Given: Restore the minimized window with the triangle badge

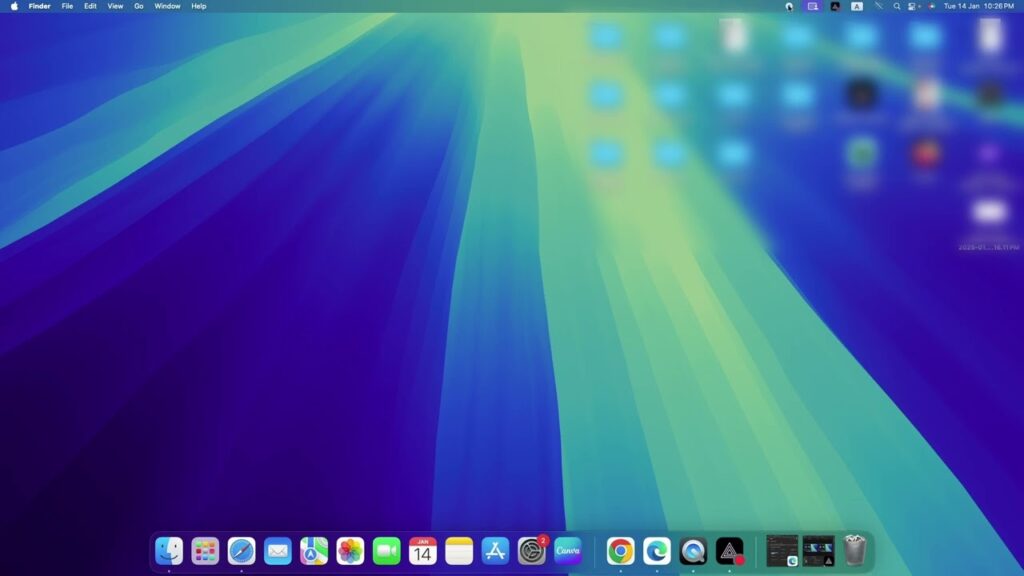Looking at the screenshot, I should point(818,551).
